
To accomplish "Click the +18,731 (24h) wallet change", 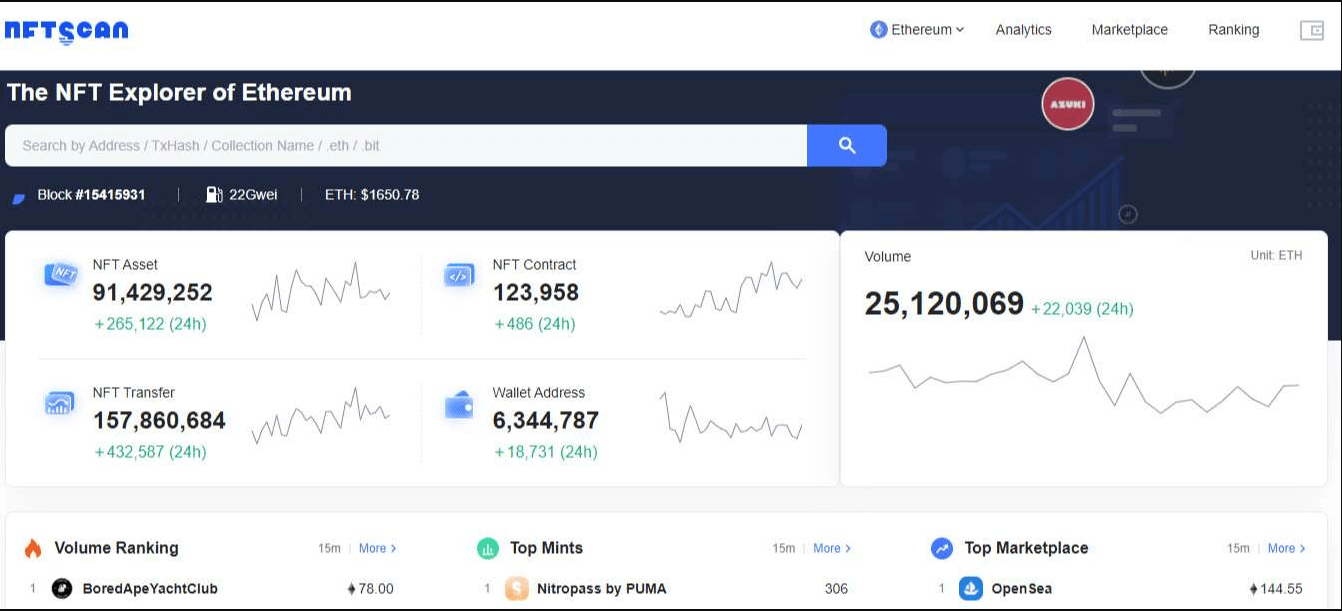I will [546, 452].
